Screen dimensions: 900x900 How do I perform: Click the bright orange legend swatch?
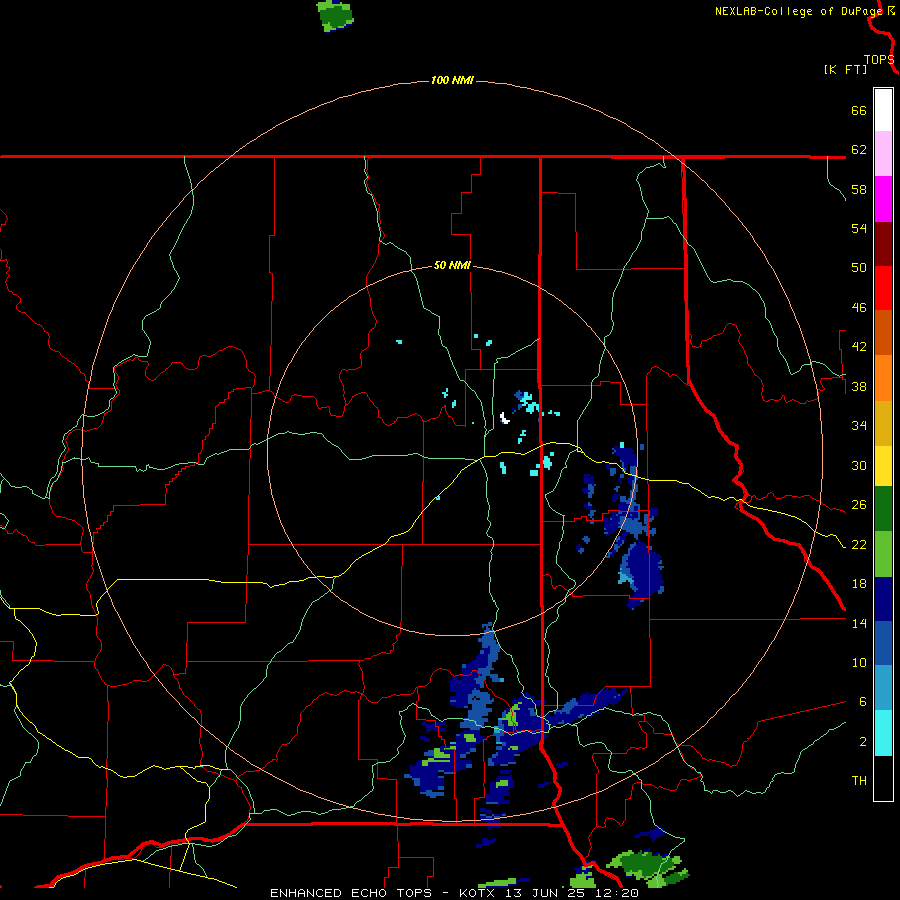pos(883,378)
